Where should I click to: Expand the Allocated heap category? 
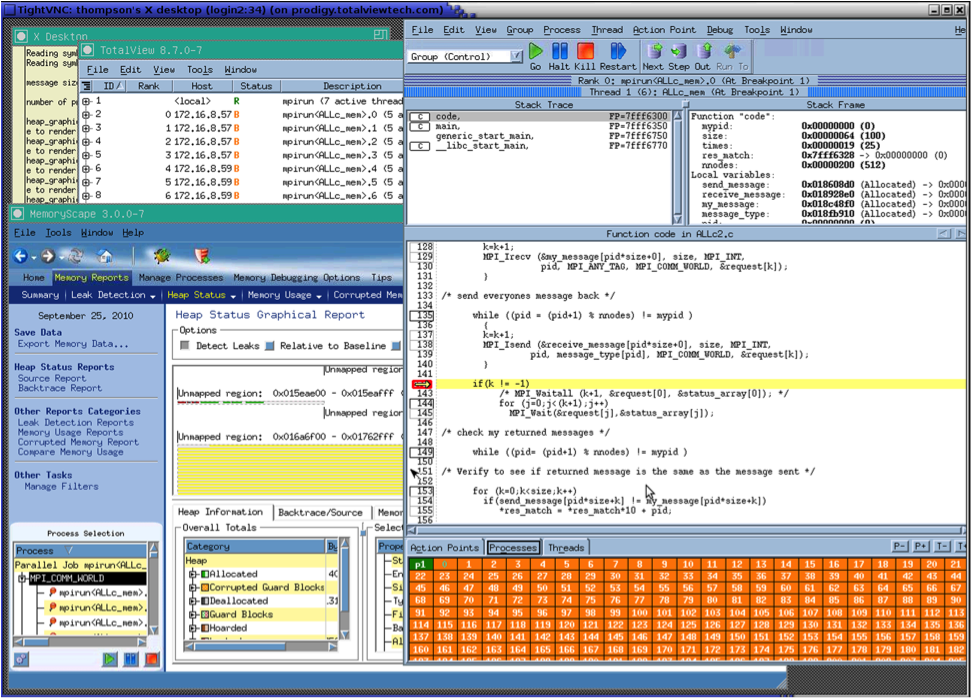193,574
